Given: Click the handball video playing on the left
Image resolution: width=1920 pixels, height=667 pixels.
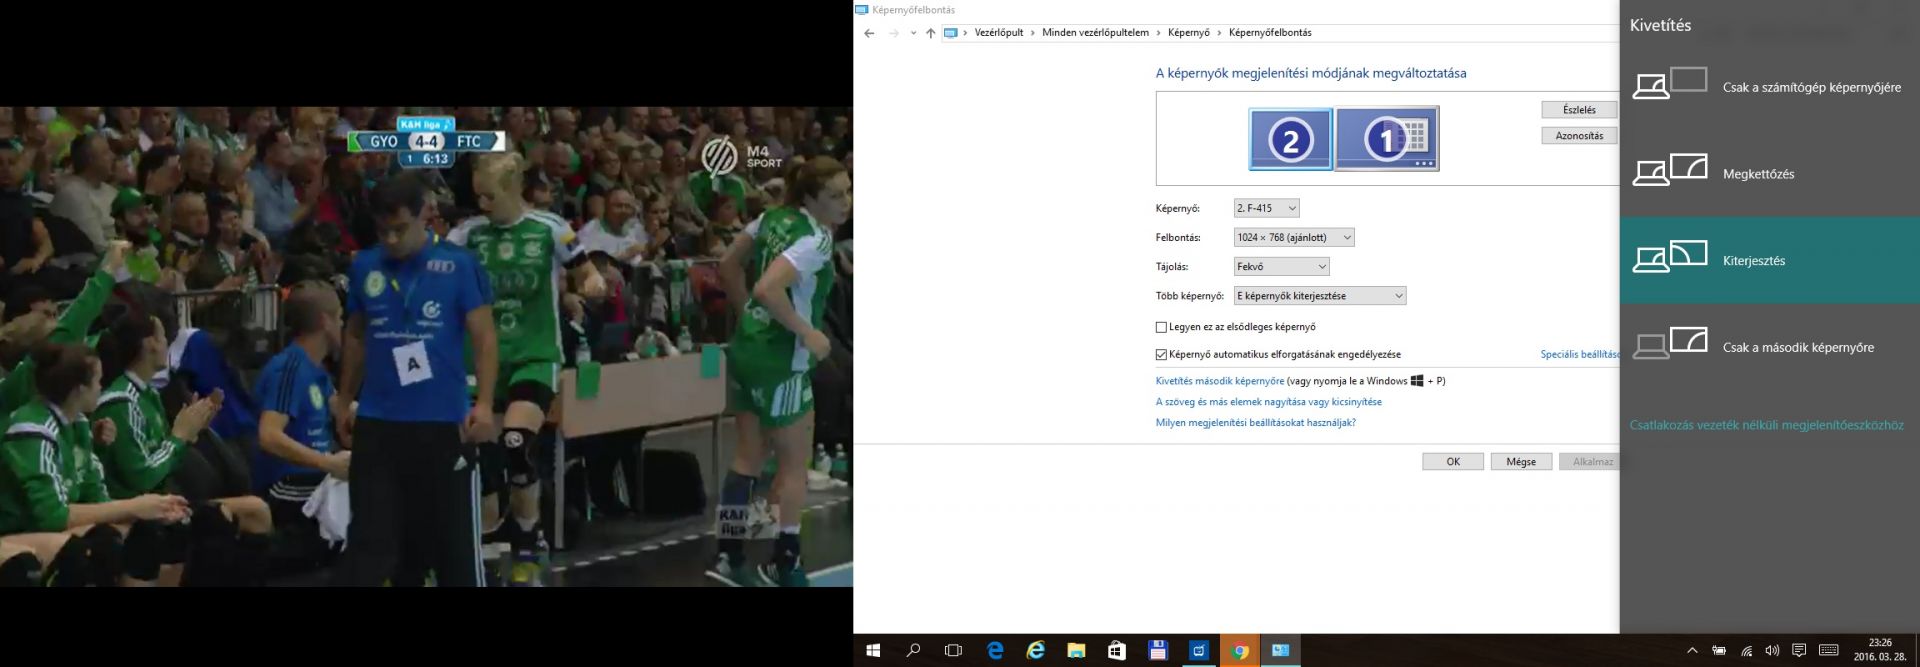Looking at the screenshot, I should [x=426, y=346].
